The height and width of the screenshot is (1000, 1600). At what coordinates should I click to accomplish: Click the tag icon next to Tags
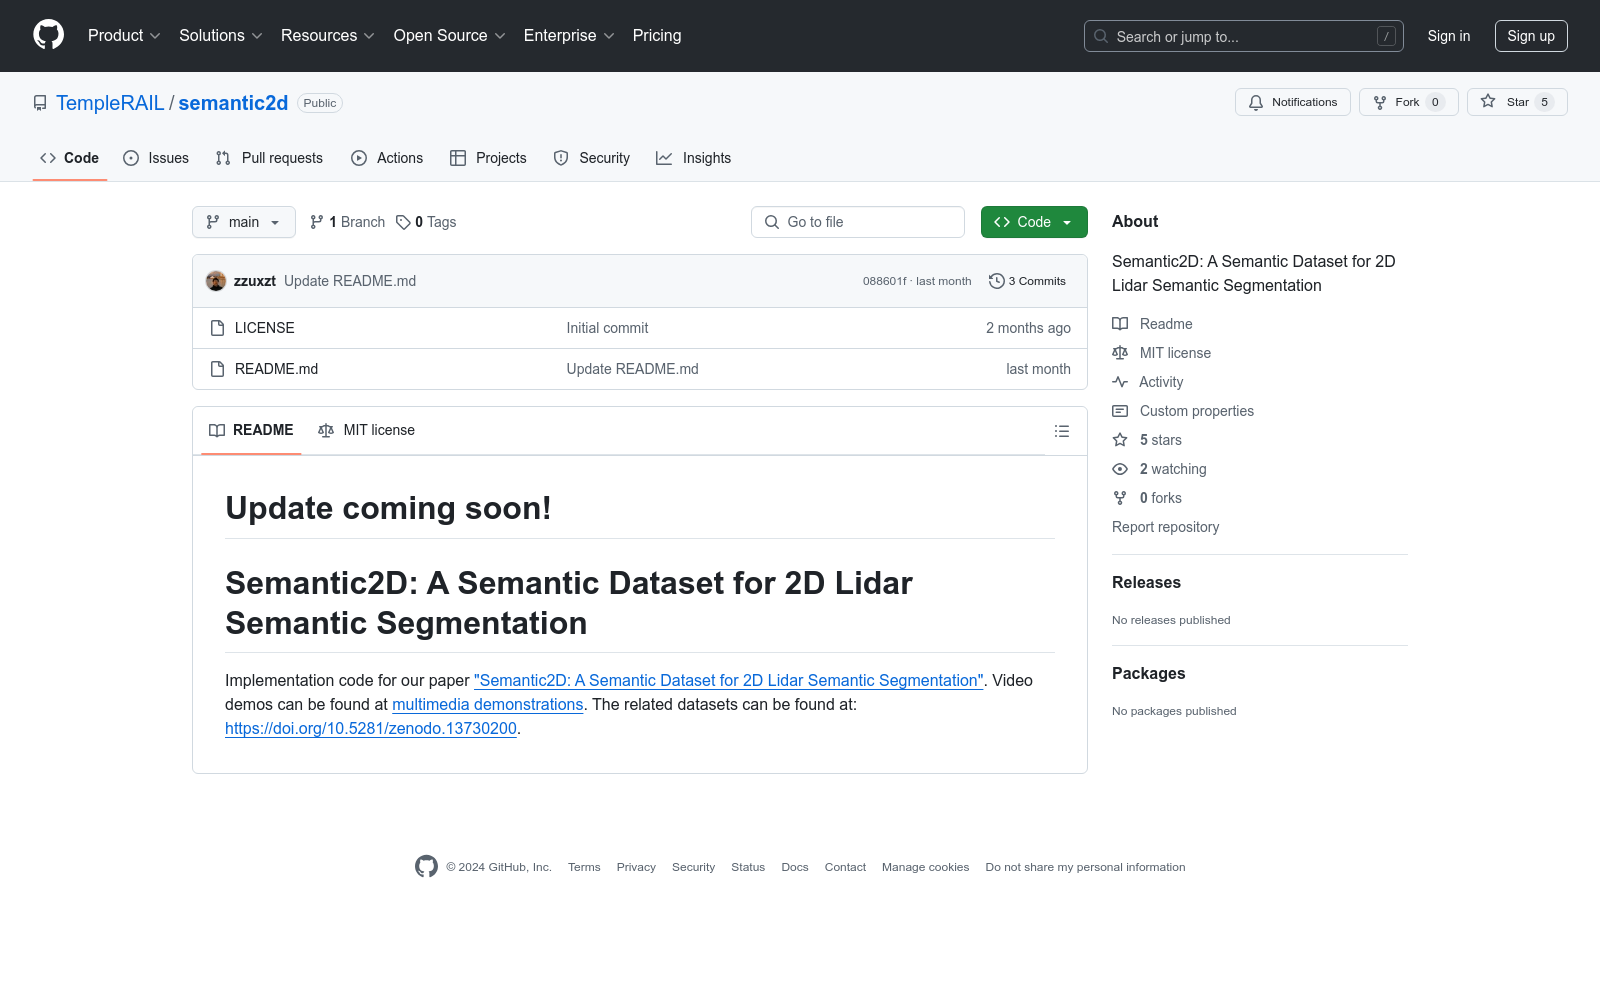[x=403, y=222]
